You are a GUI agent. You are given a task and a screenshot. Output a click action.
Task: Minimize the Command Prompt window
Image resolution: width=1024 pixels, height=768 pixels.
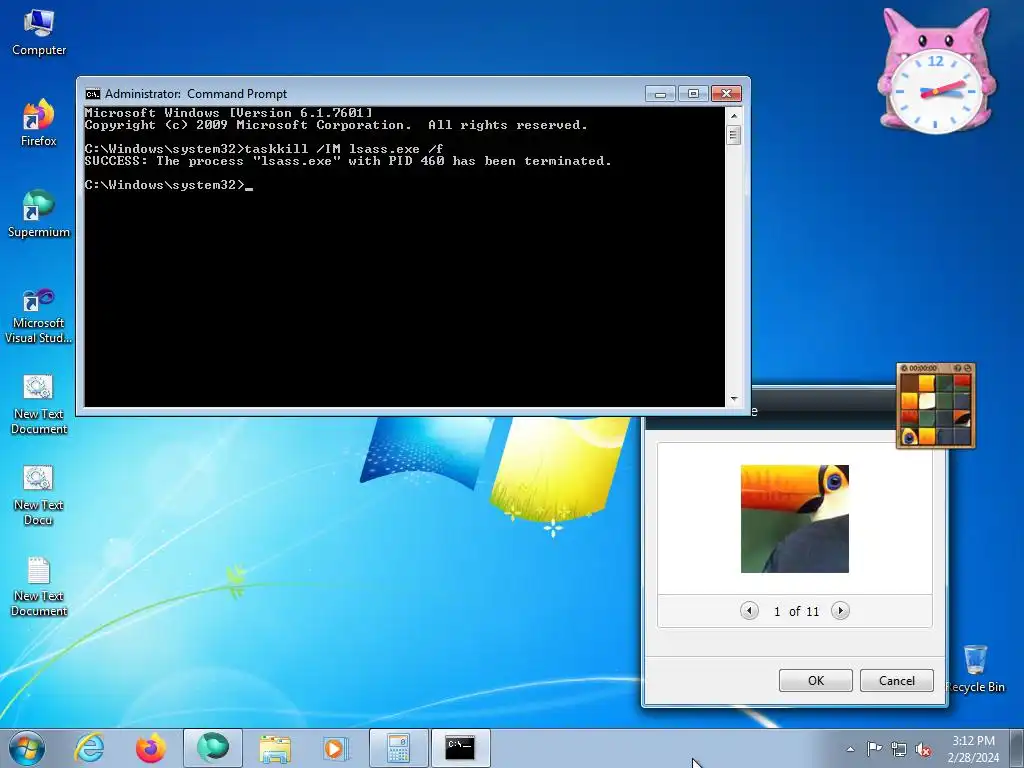coord(660,94)
